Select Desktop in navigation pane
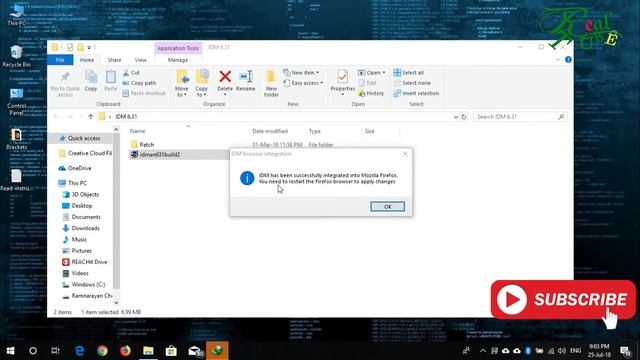640x360 pixels. 78,206
